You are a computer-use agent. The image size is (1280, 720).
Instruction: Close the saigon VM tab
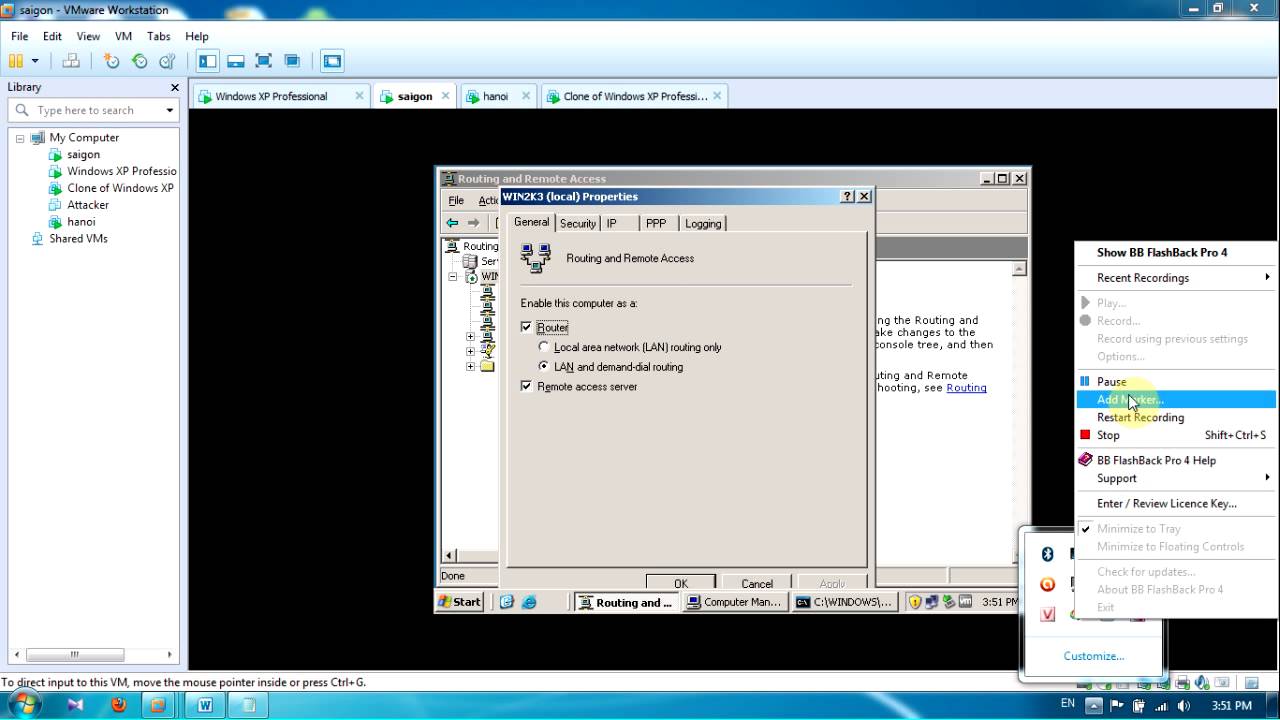[445, 96]
